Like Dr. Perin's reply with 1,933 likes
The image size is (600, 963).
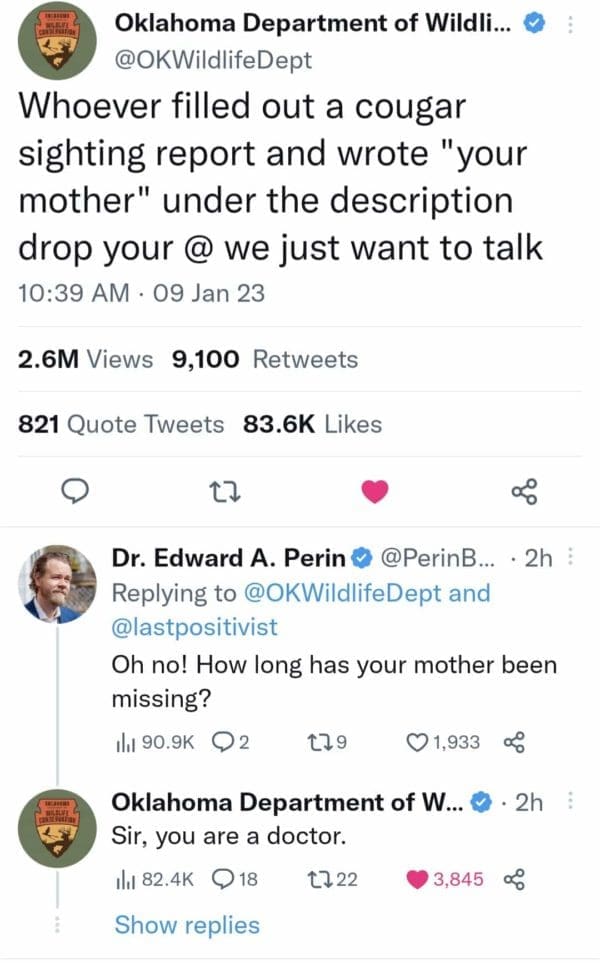point(416,741)
